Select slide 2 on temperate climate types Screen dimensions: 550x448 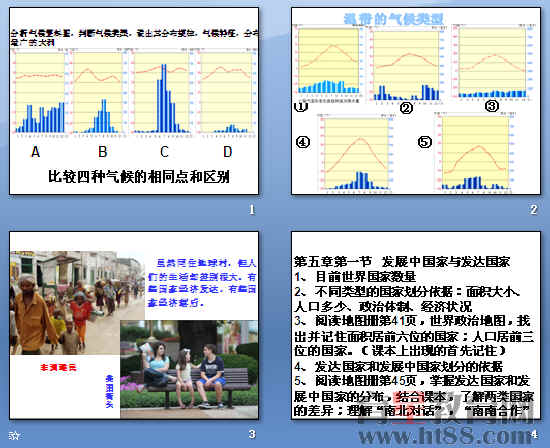(x=416, y=101)
